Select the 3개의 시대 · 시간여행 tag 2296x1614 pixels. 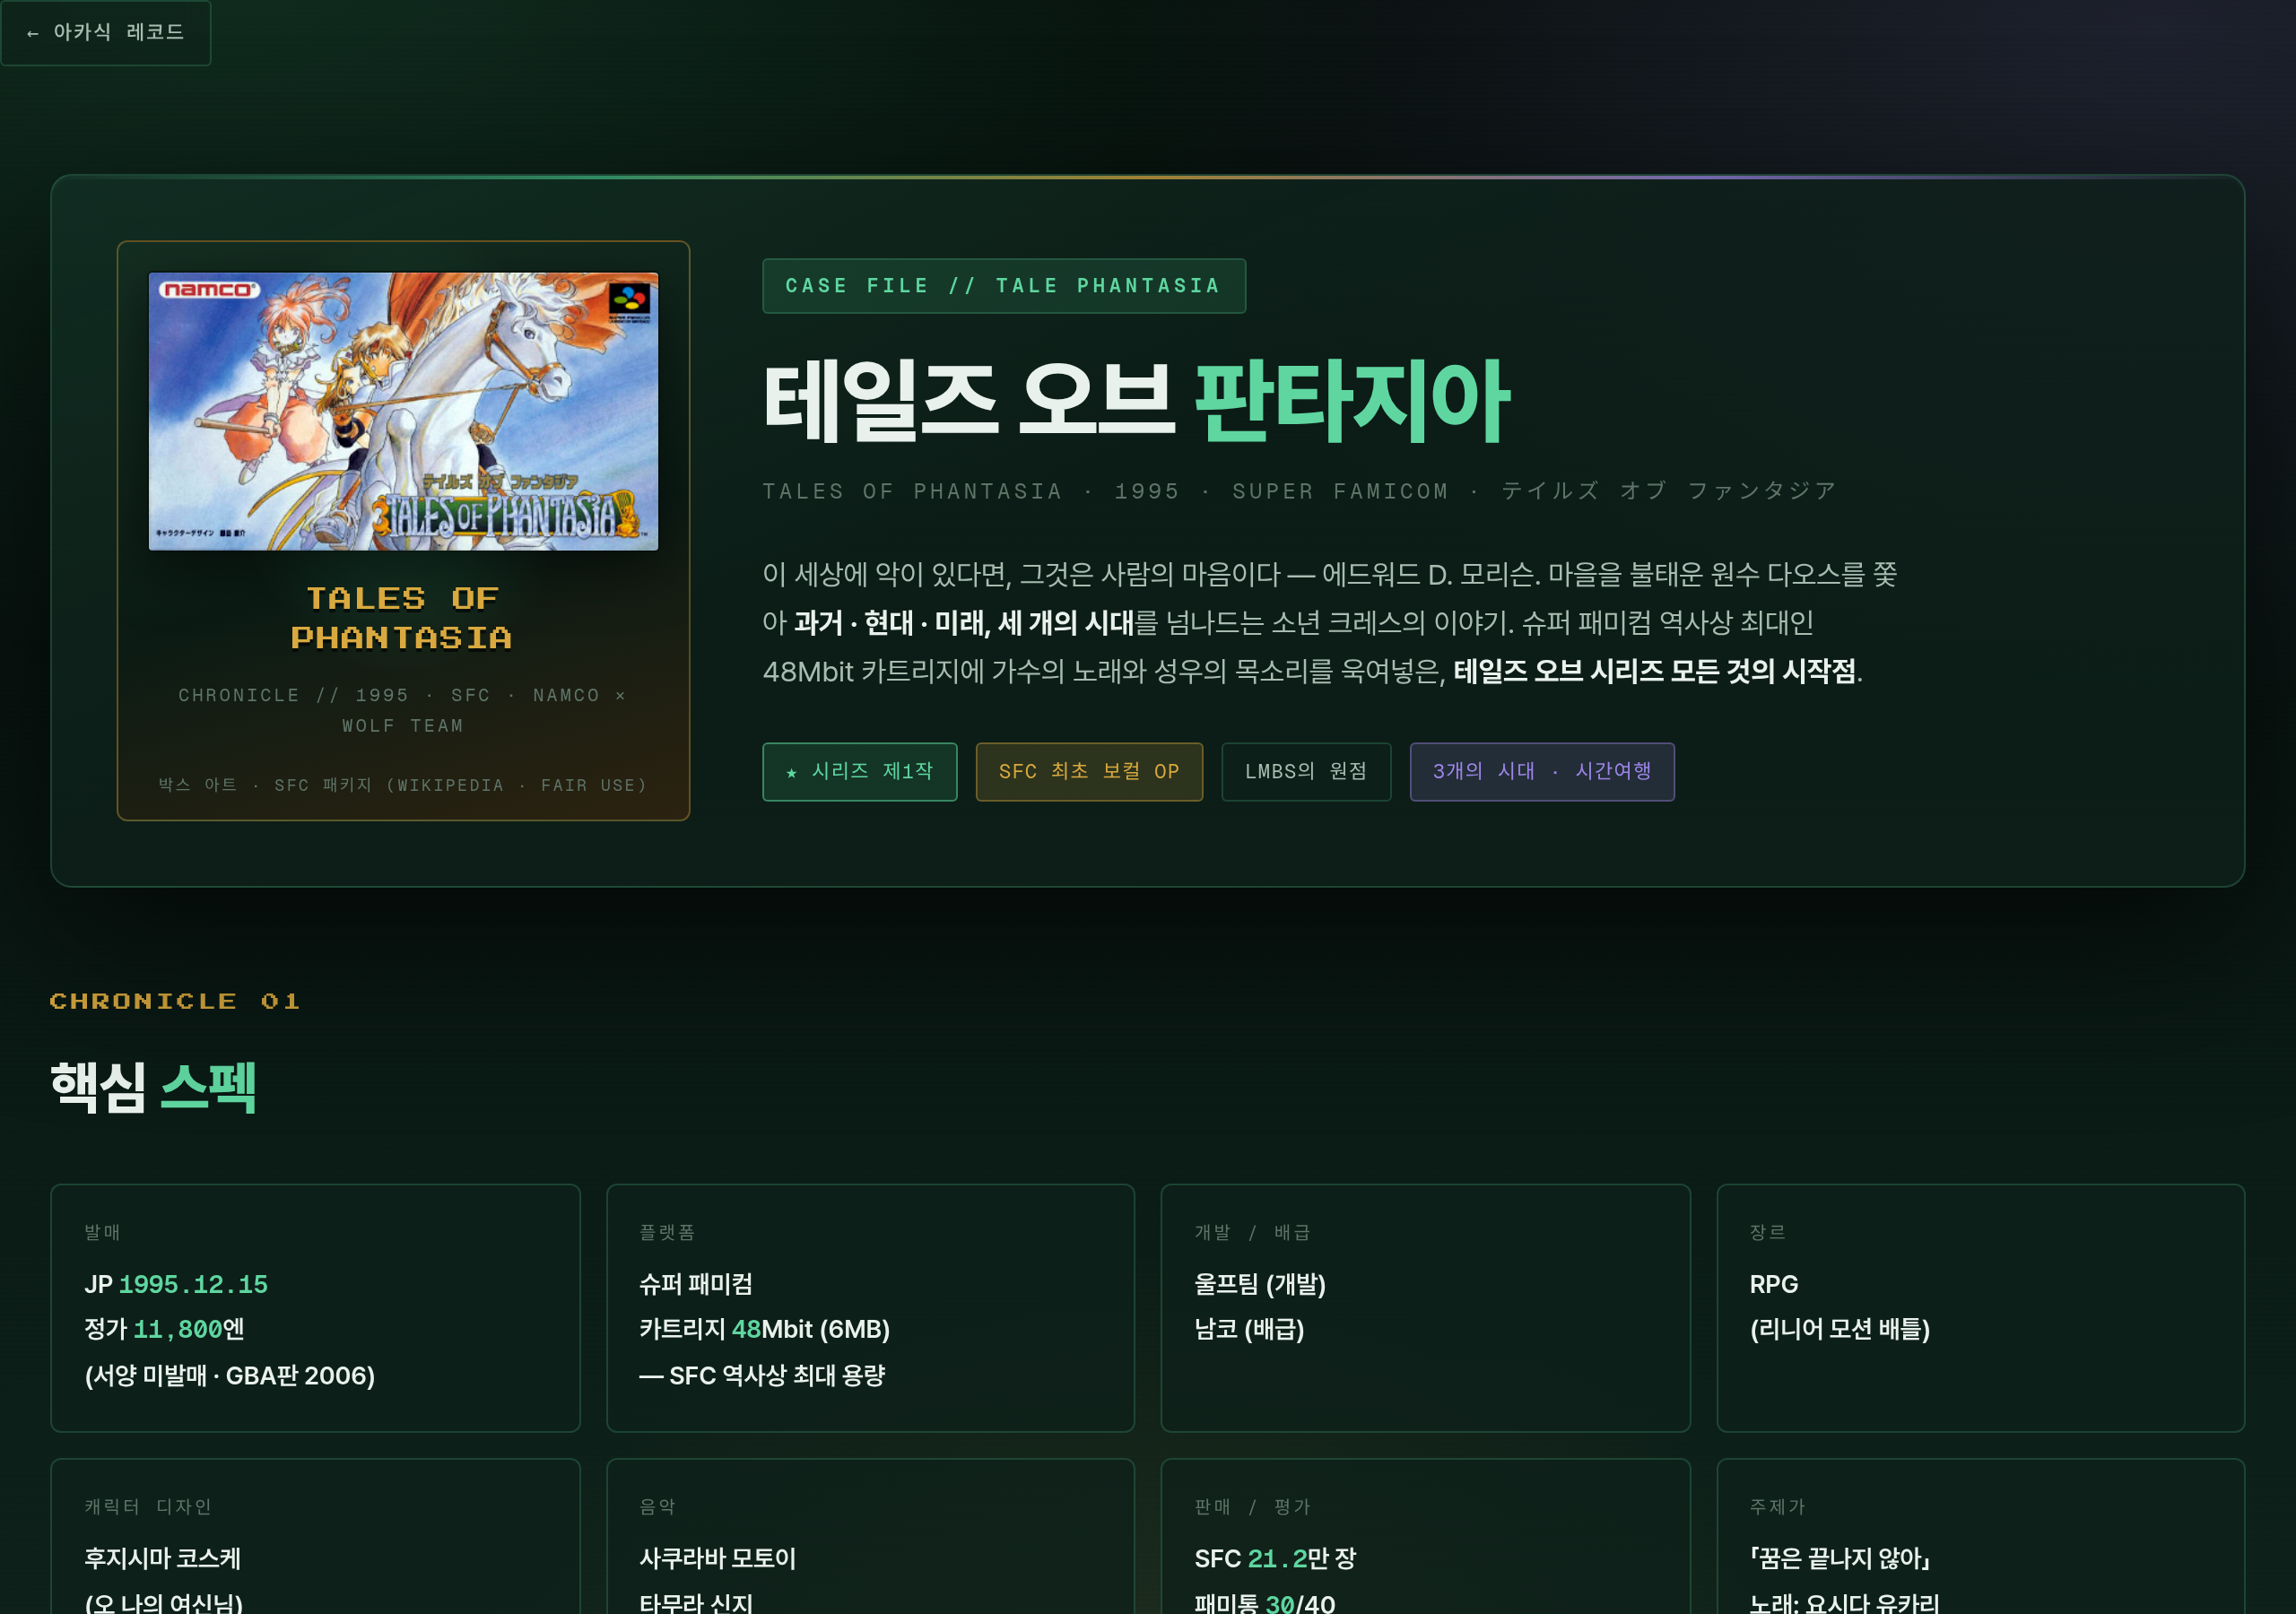(x=1541, y=771)
